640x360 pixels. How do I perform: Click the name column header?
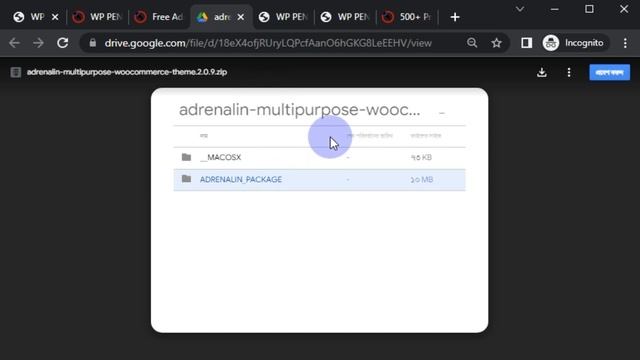[204, 136]
